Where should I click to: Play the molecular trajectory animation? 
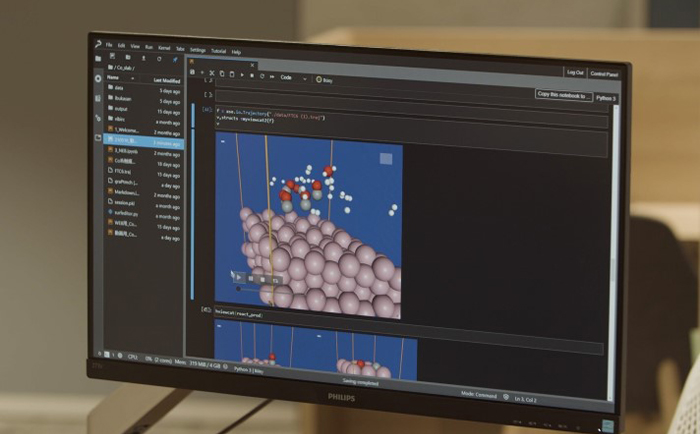pyautogui.click(x=239, y=278)
